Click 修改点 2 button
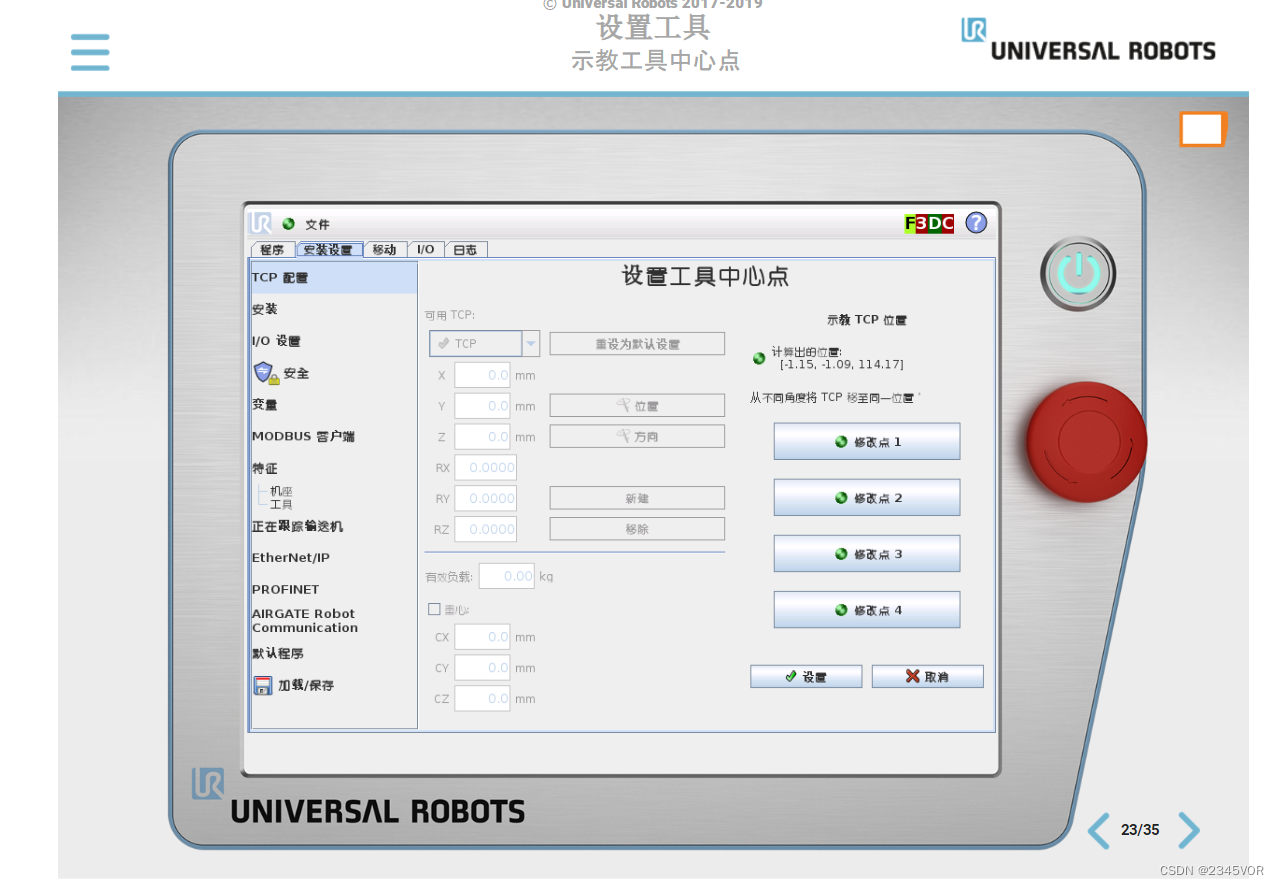 (x=867, y=497)
